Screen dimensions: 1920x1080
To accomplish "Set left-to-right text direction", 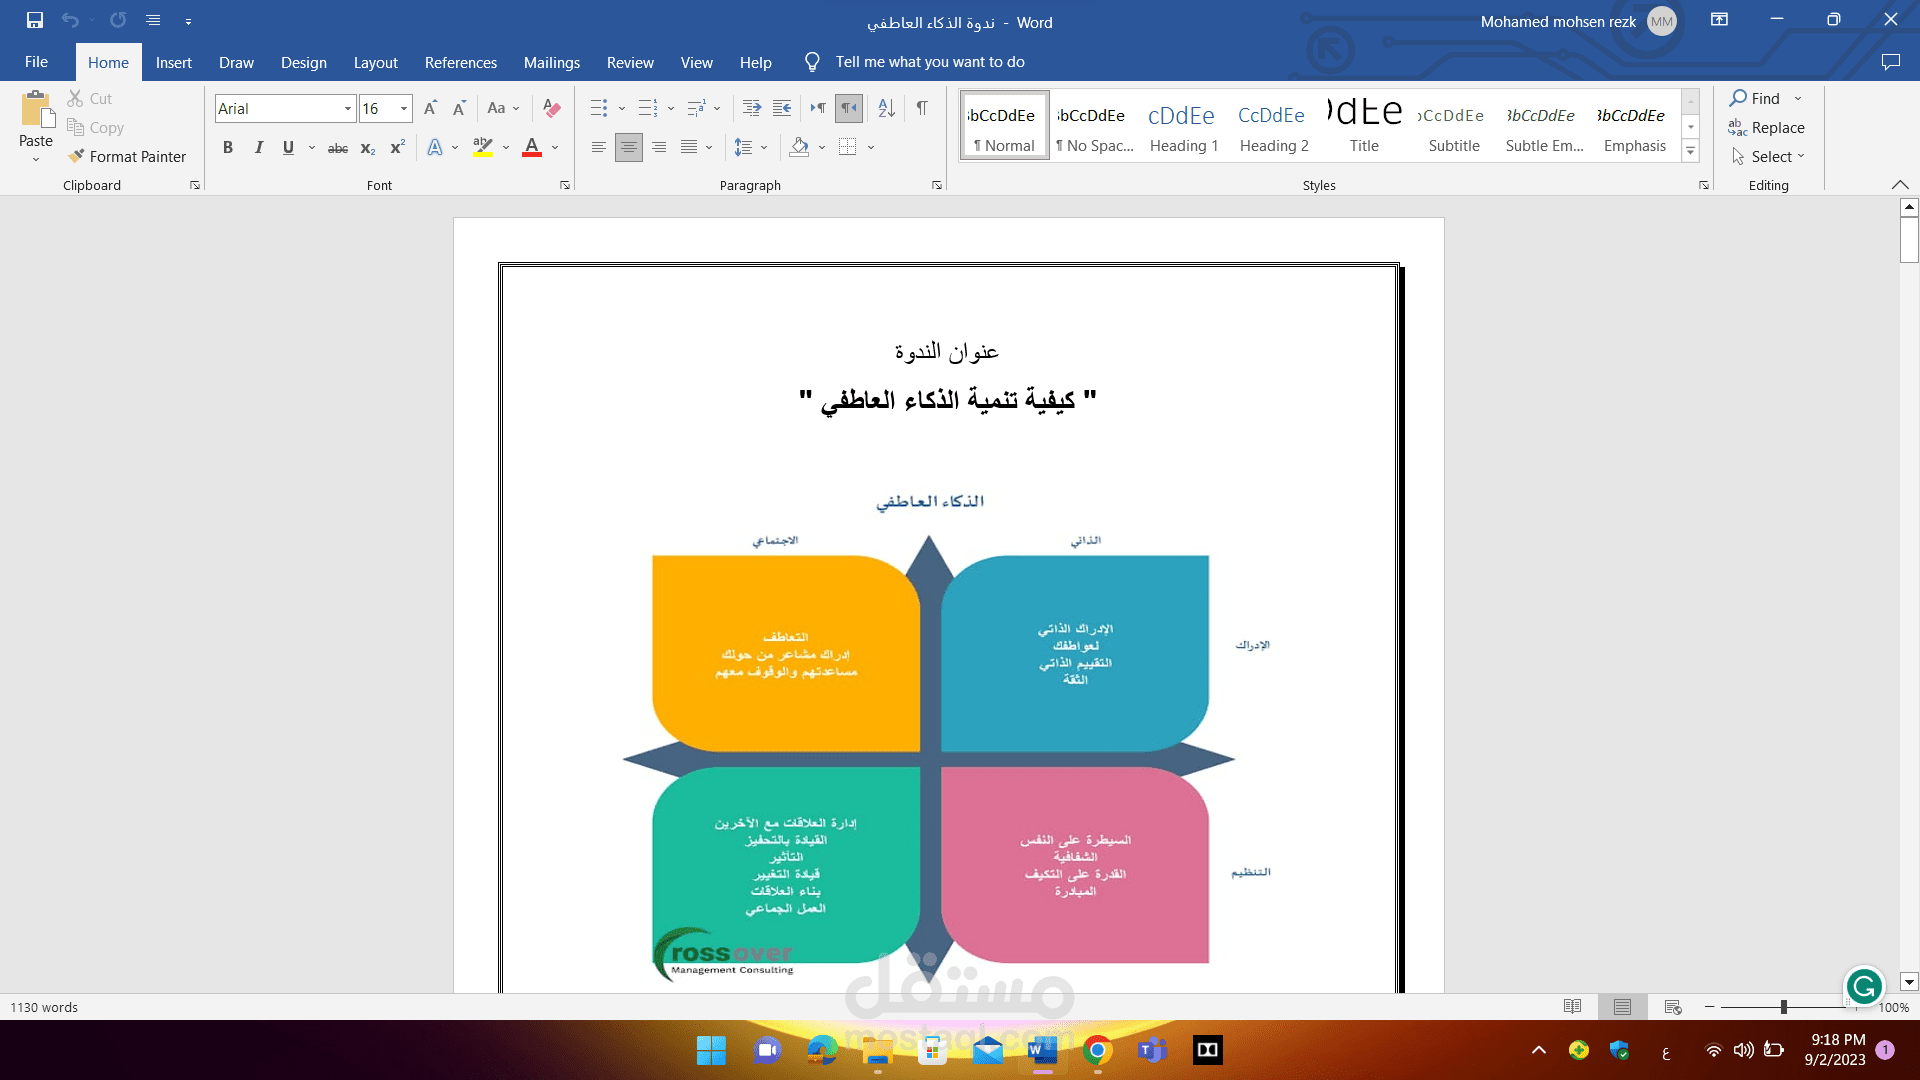I will coord(818,108).
